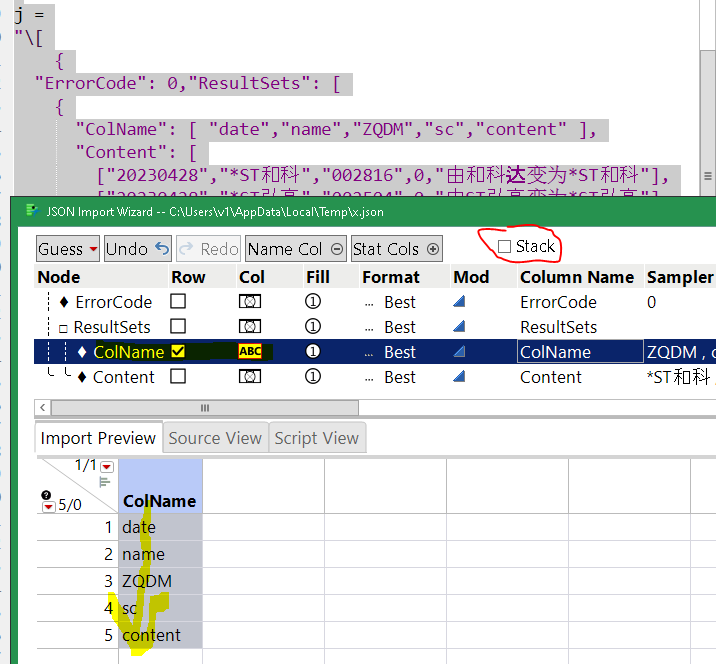
Task: Select the ColName node in the tree
Action: point(128,352)
